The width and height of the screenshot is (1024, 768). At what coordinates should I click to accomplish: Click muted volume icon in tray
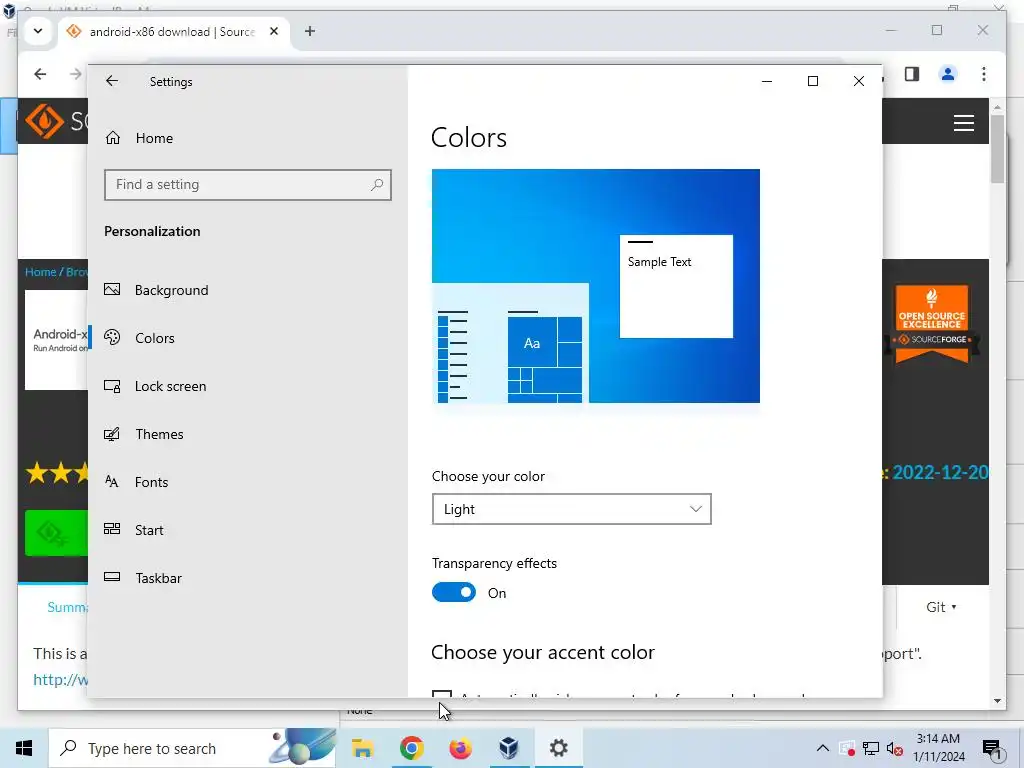895,748
